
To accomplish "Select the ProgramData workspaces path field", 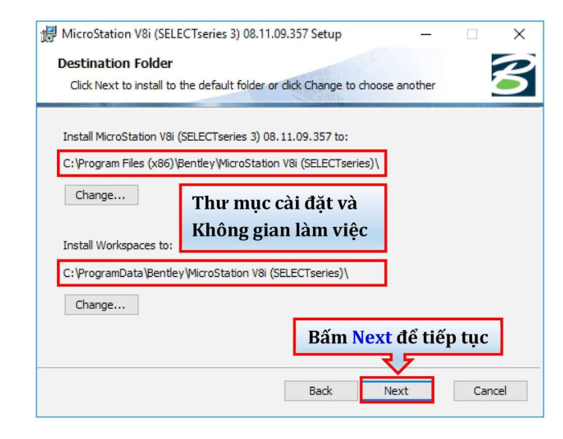I will [222, 274].
